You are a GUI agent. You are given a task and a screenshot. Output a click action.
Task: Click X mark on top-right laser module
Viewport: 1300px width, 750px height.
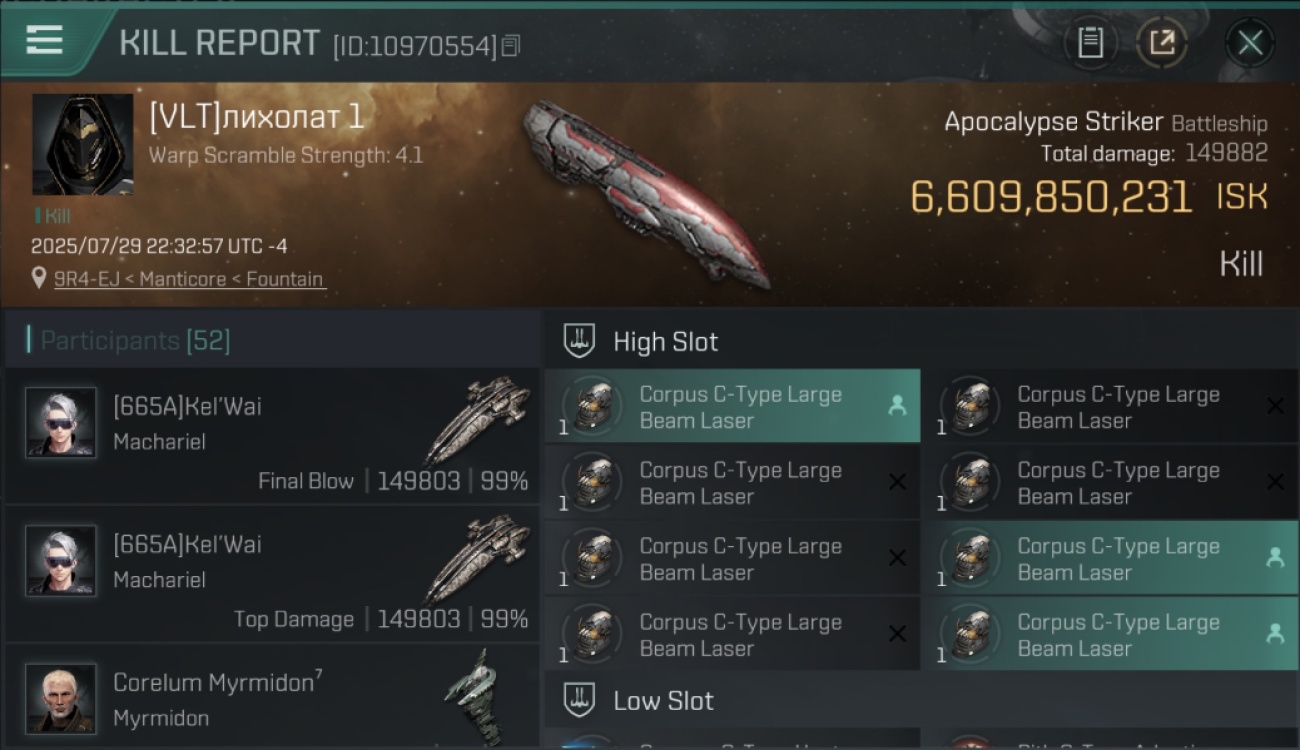(x=1275, y=406)
